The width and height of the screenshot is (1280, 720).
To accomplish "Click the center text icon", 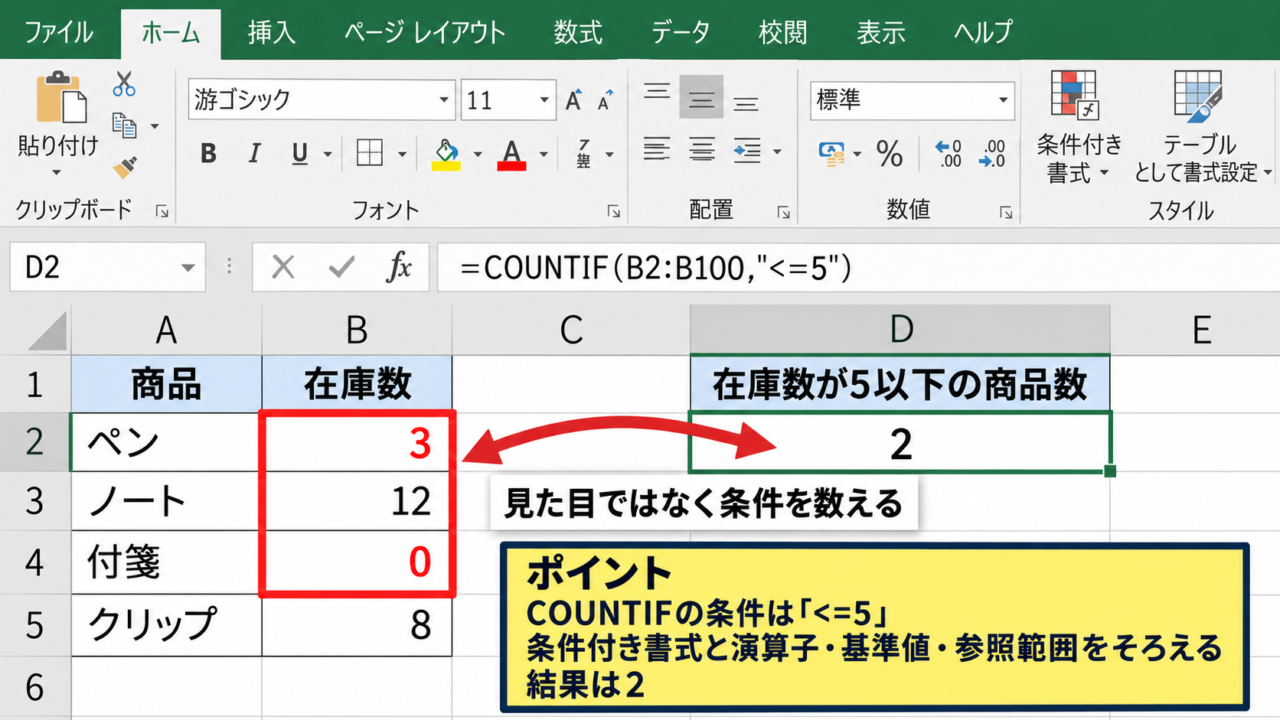I will [x=702, y=151].
